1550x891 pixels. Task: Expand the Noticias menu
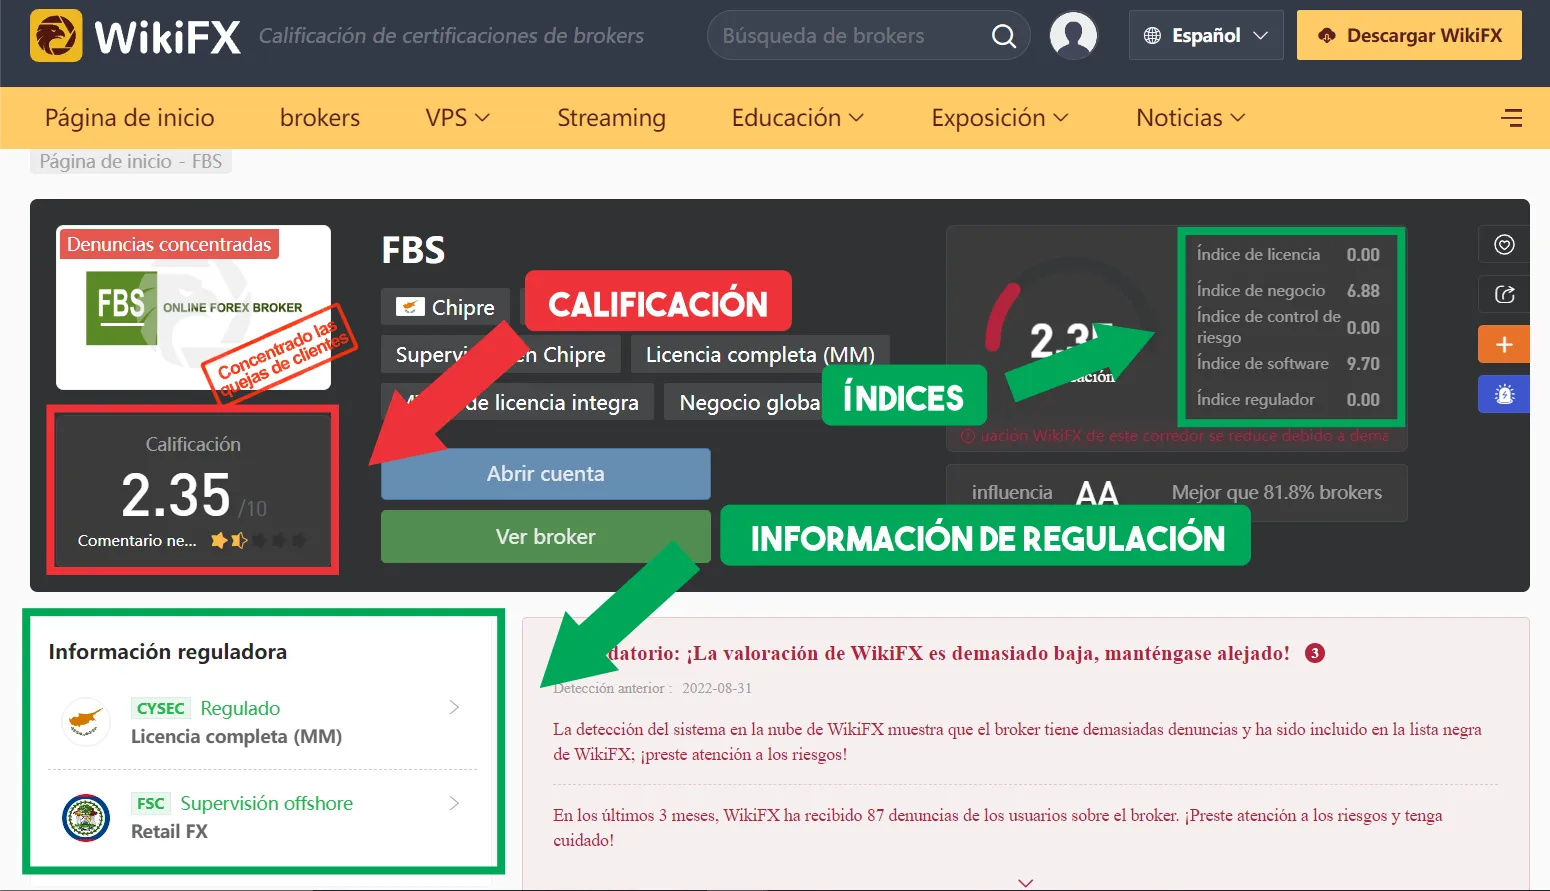click(x=1190, y=118)
